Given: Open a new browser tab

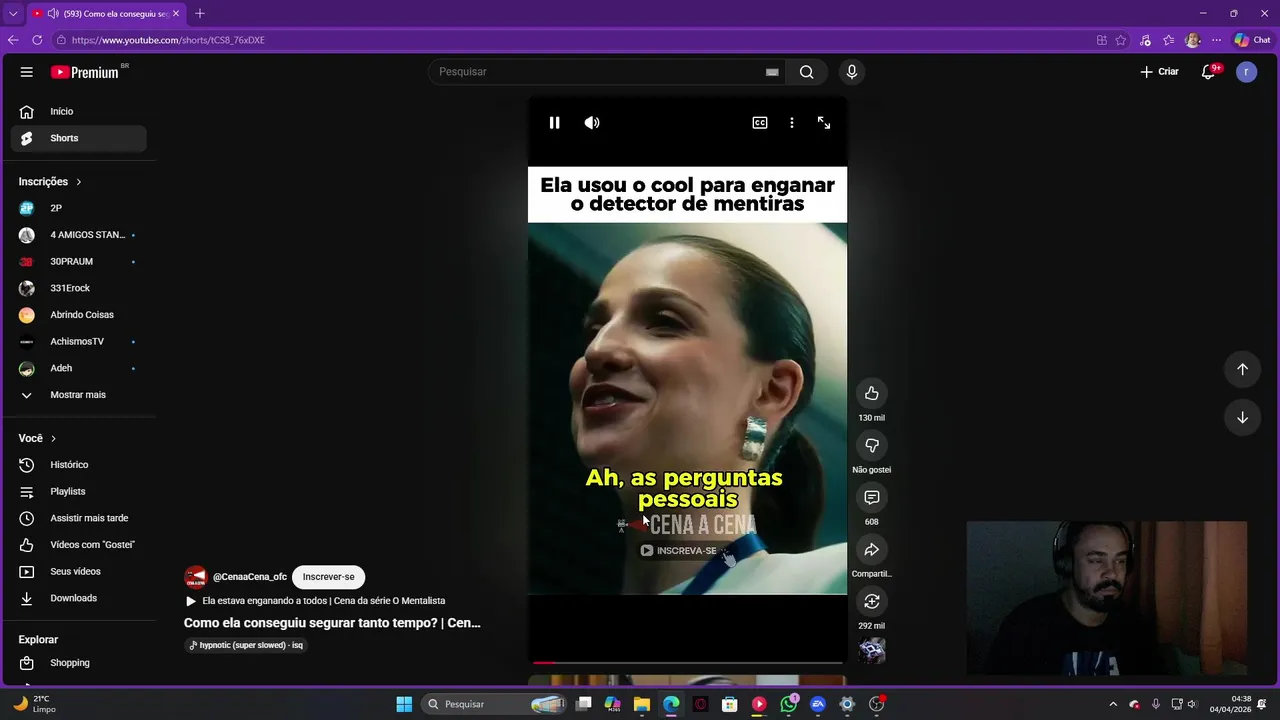Looking at the screenshot, I should point(200,13).
